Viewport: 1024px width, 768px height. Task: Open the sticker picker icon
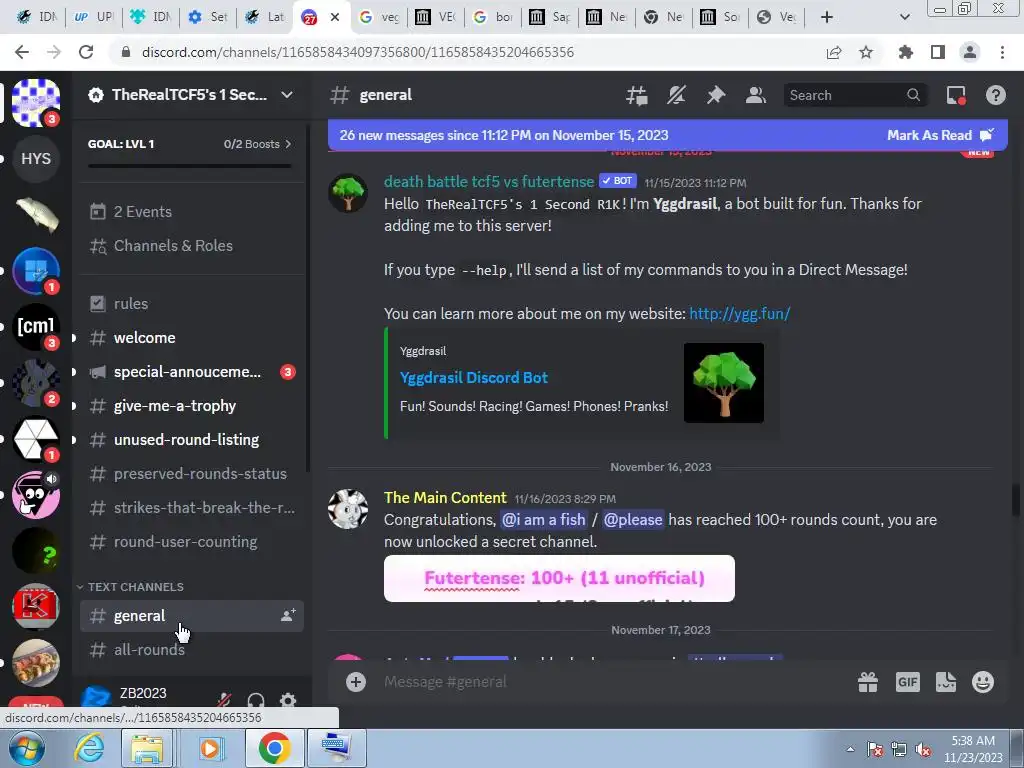click(x=946, y=682)
